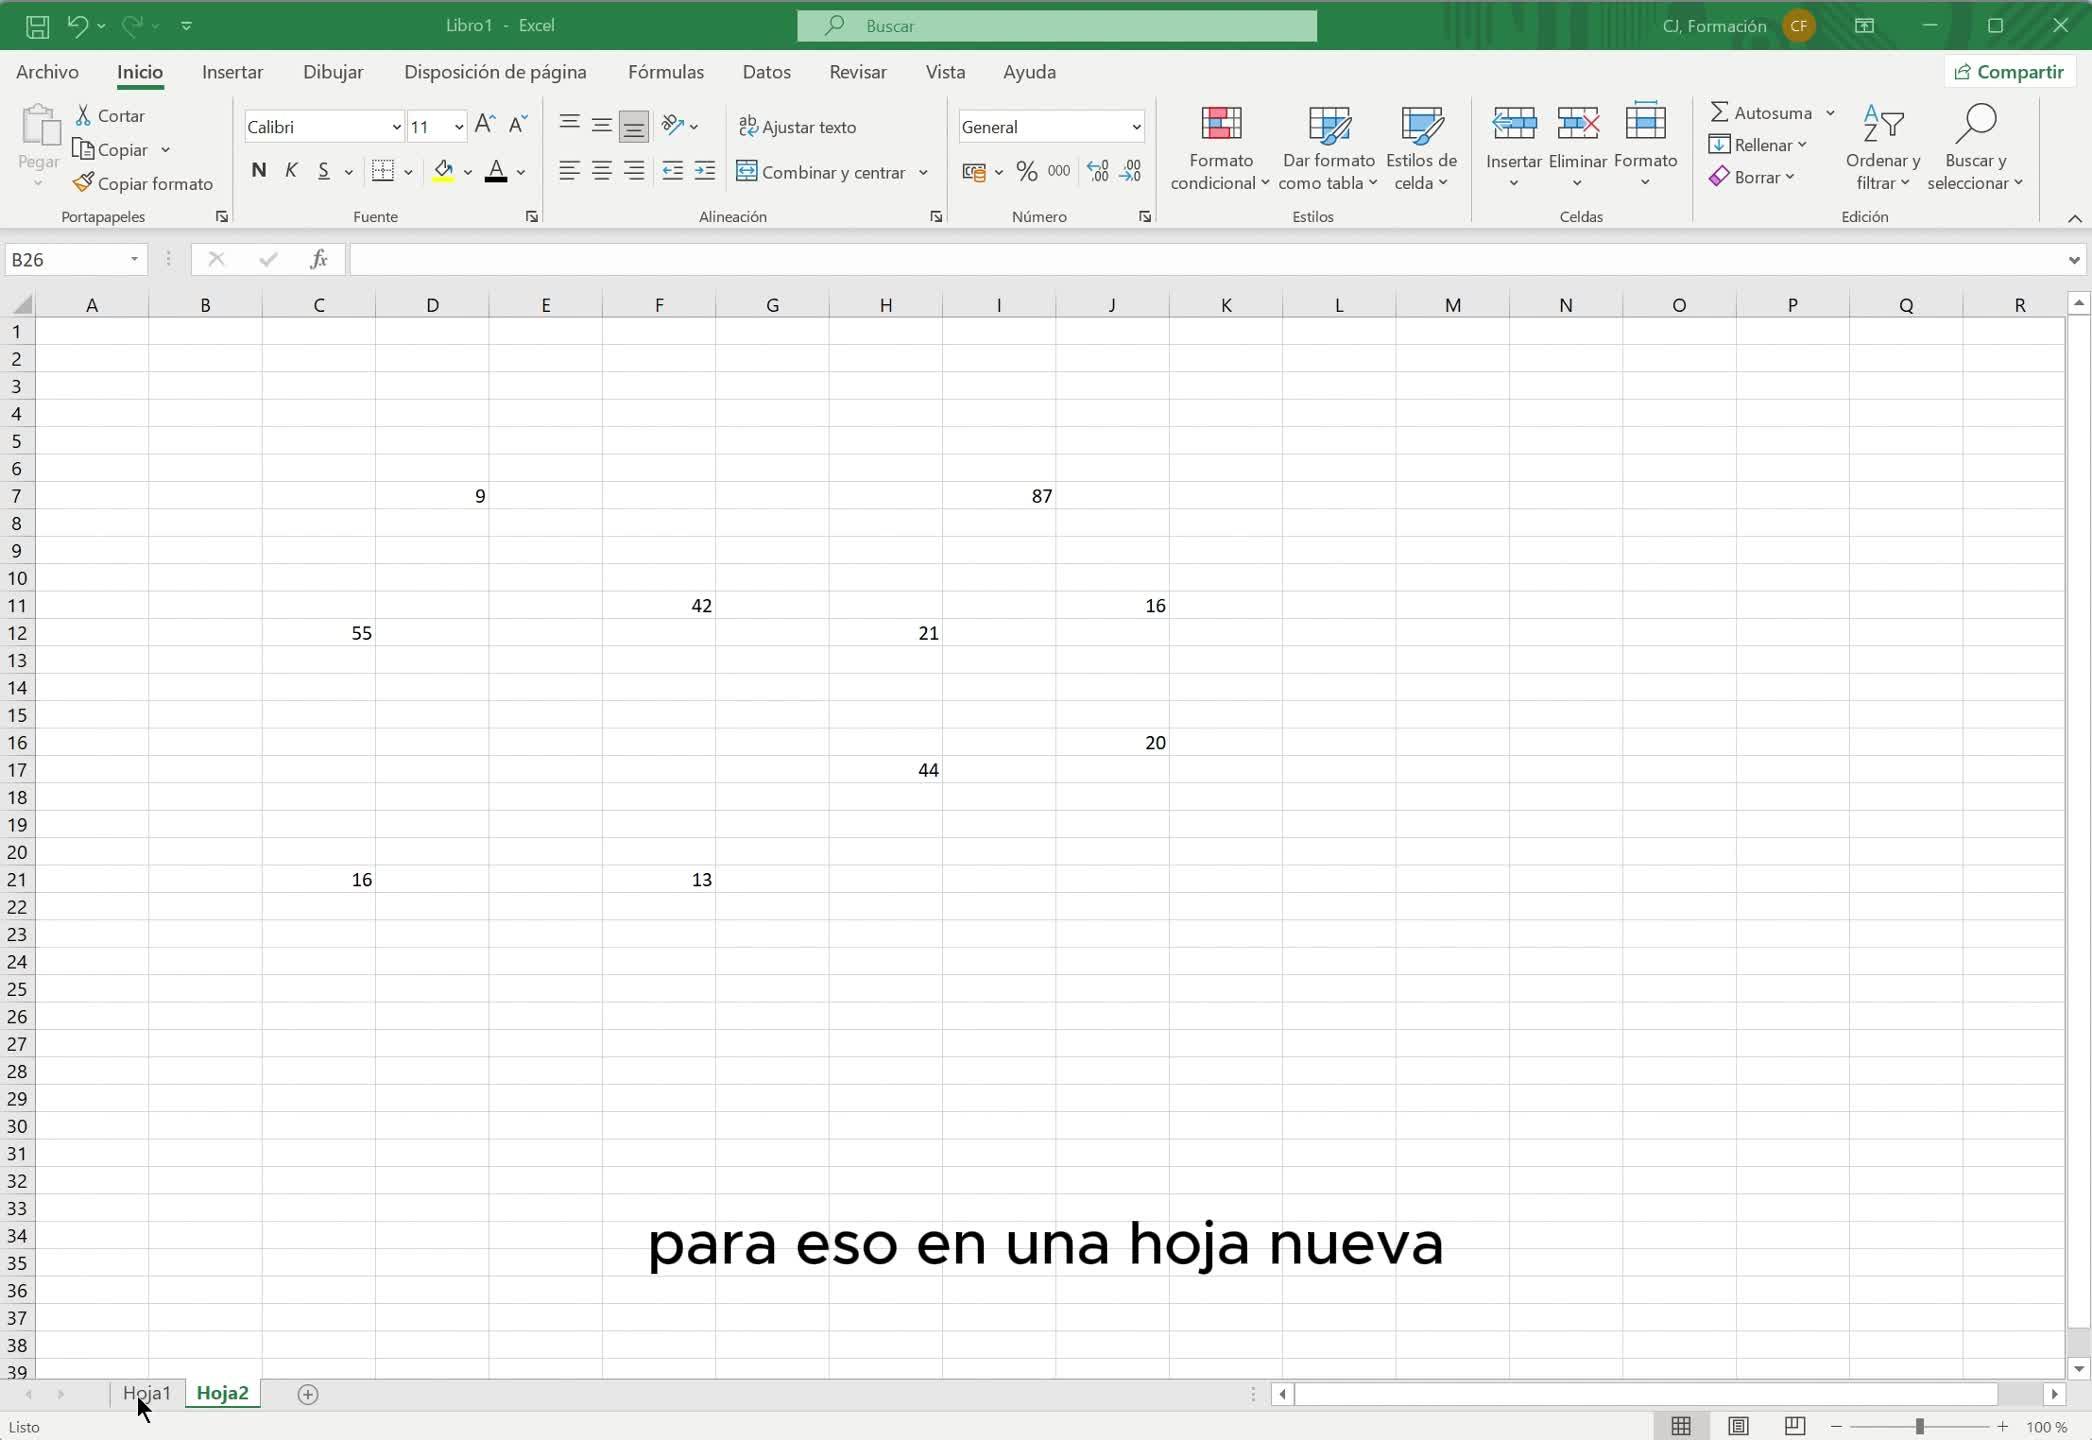Click the Buscar search box
This screenshot has height=1440, width=2092.
click(x=1056, y=26)
